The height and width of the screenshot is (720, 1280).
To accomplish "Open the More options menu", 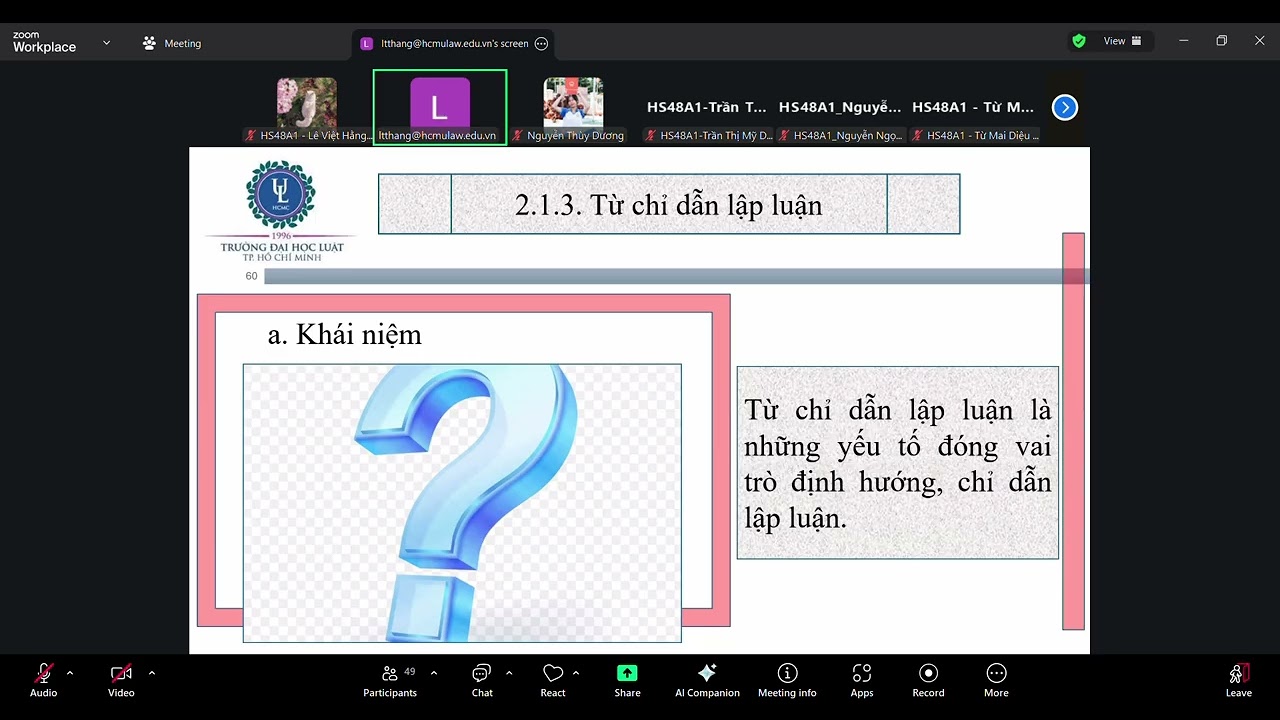I will 996,680.
